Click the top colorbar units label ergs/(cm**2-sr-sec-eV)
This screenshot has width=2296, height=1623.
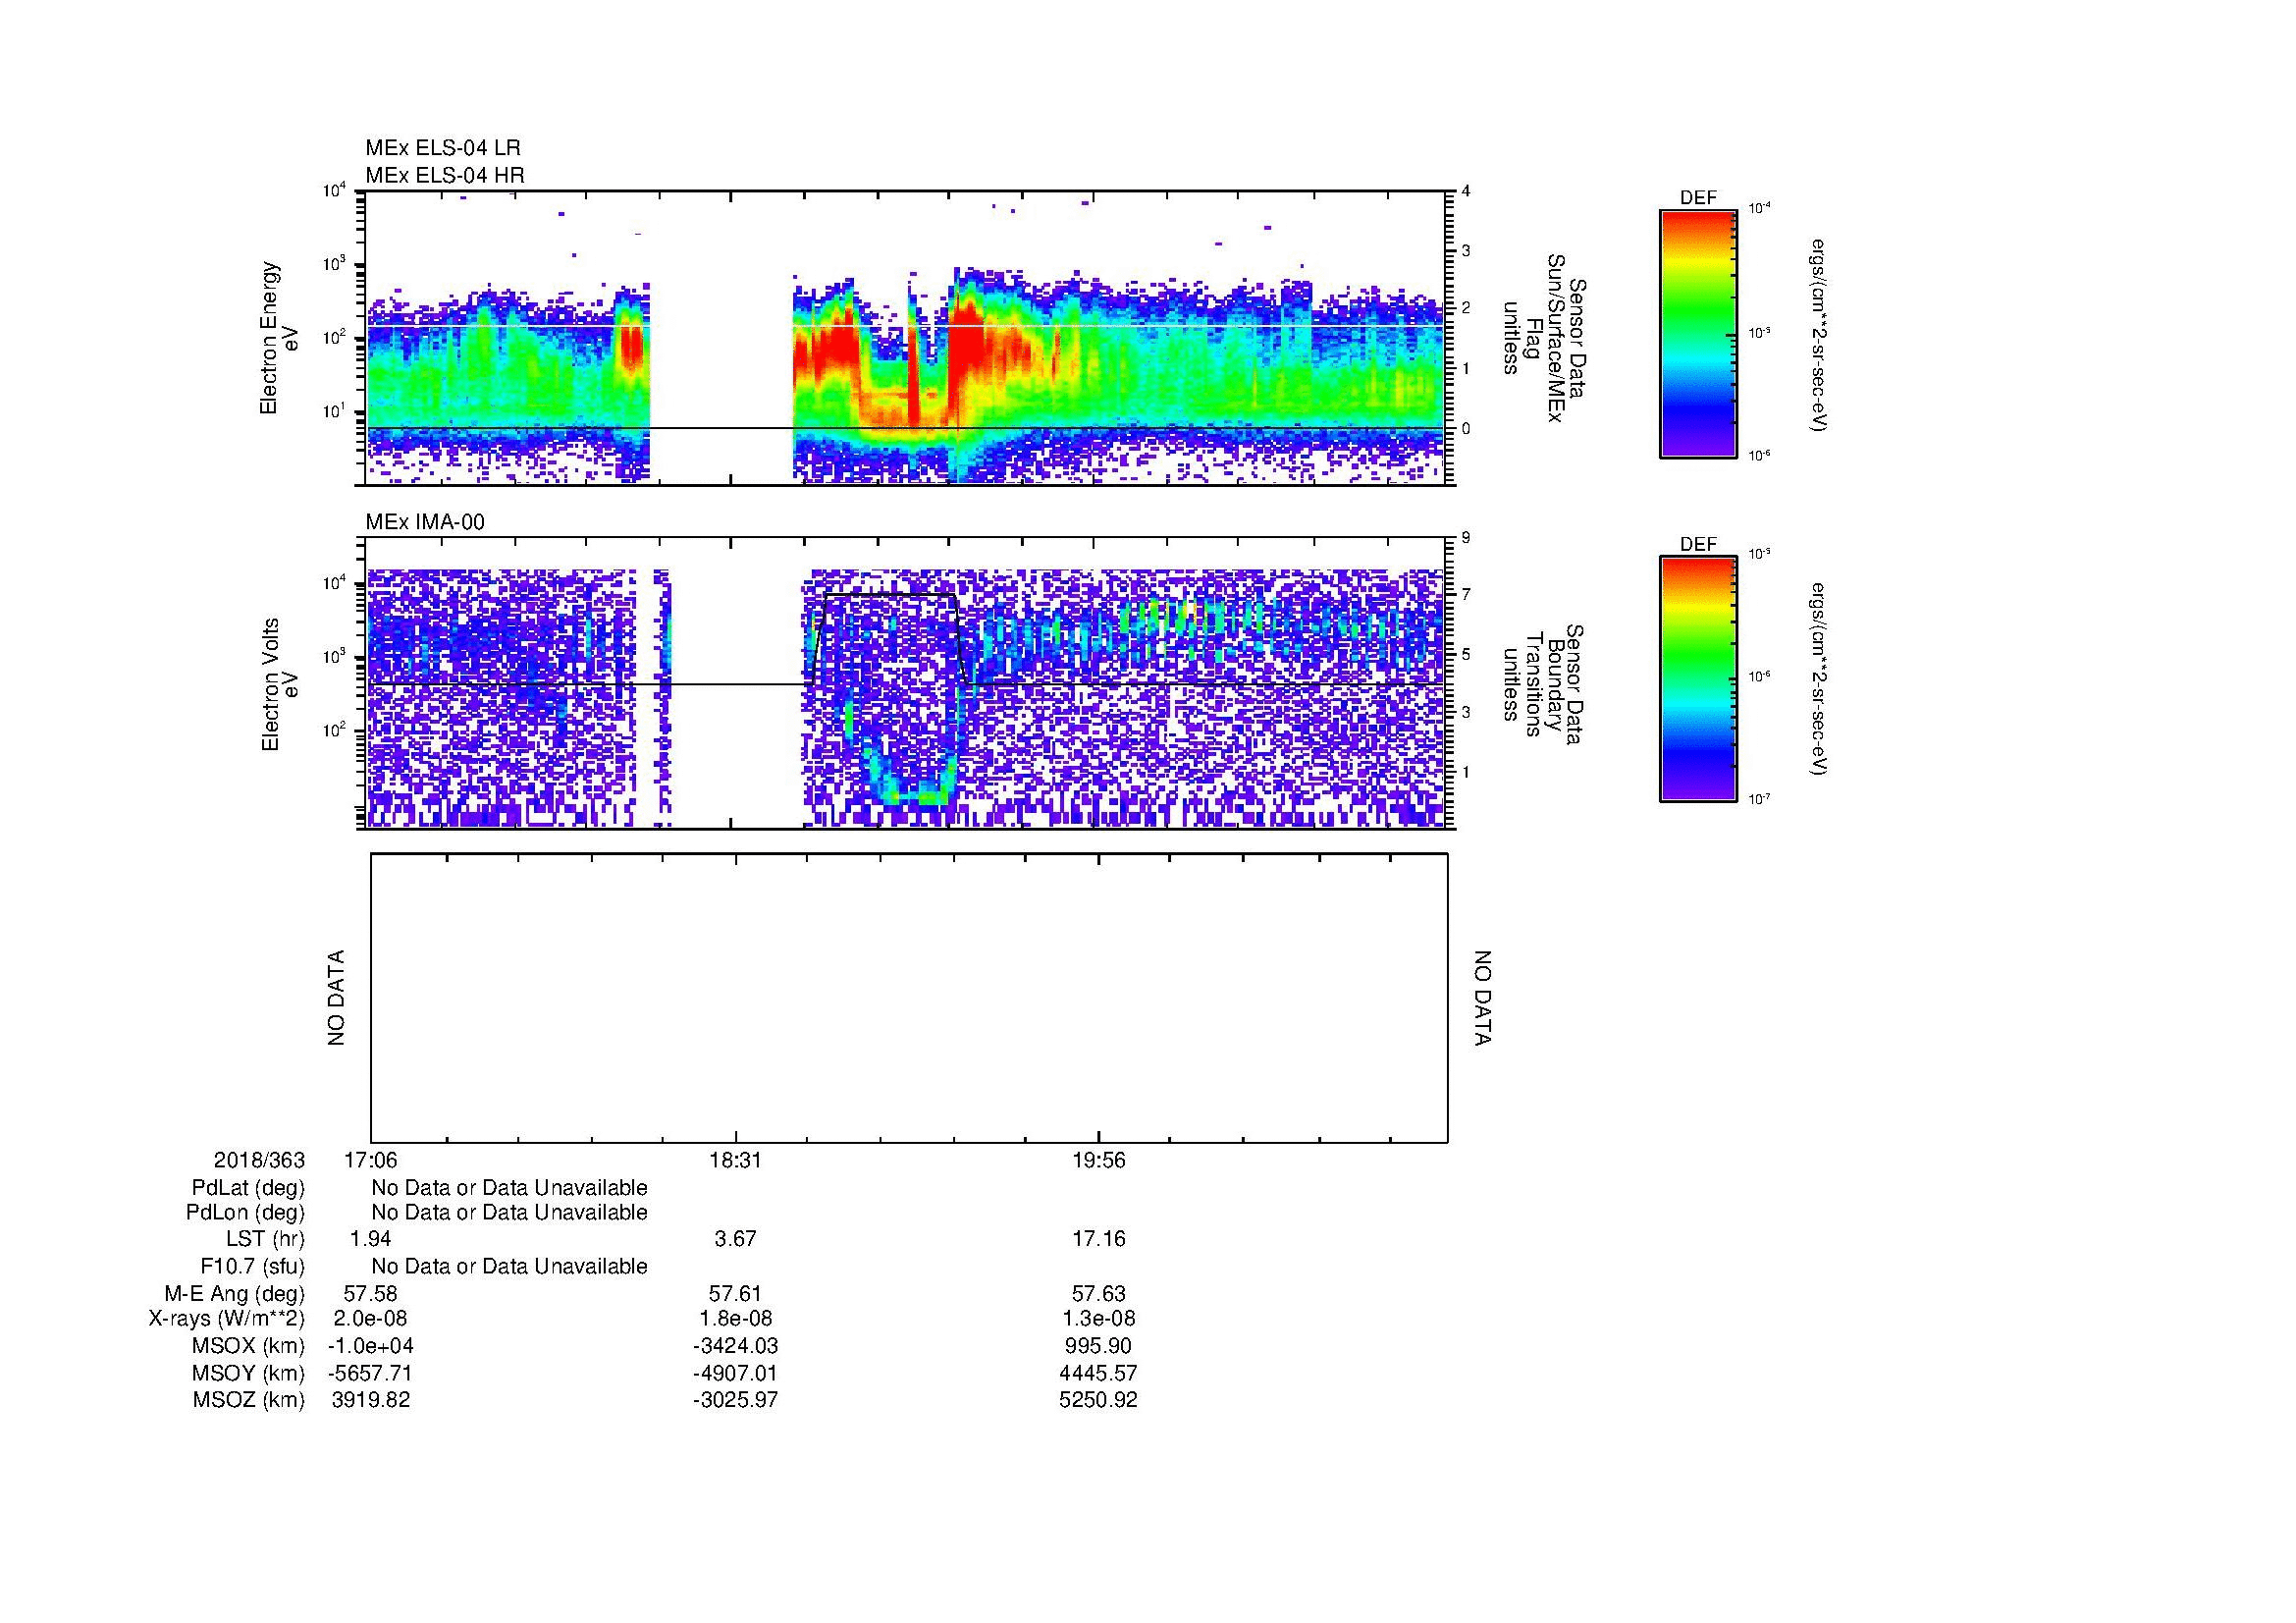click(x=1817, y=334)
